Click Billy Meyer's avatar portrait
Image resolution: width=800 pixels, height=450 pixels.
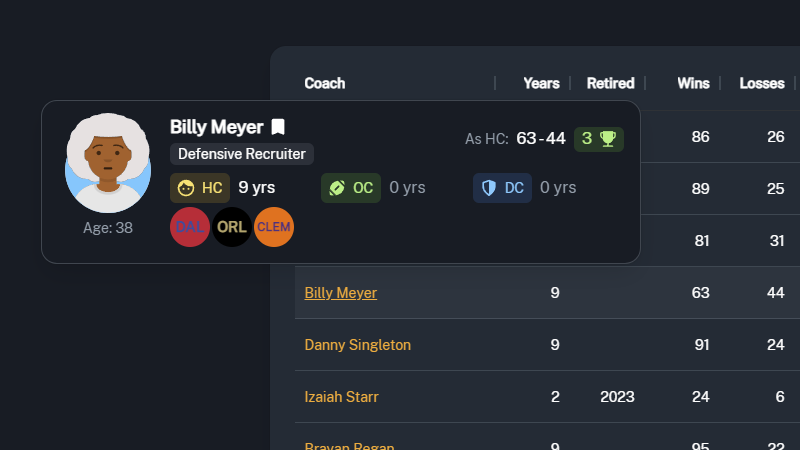[107, 163]
